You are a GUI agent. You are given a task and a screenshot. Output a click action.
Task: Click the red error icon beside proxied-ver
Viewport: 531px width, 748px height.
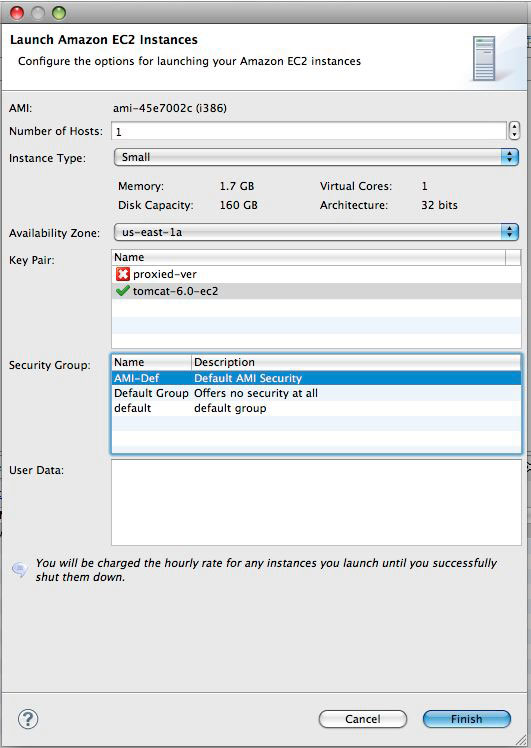[x=123, y=274]
